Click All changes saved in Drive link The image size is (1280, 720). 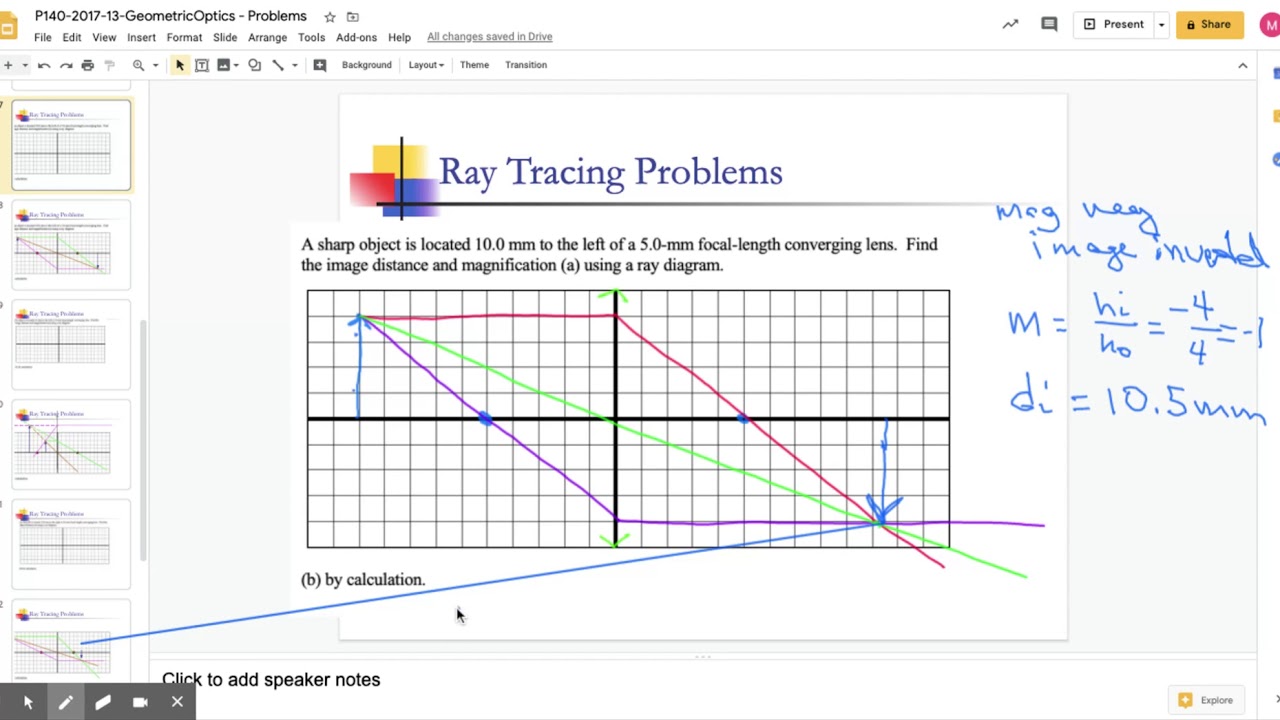tap(490, 37)
